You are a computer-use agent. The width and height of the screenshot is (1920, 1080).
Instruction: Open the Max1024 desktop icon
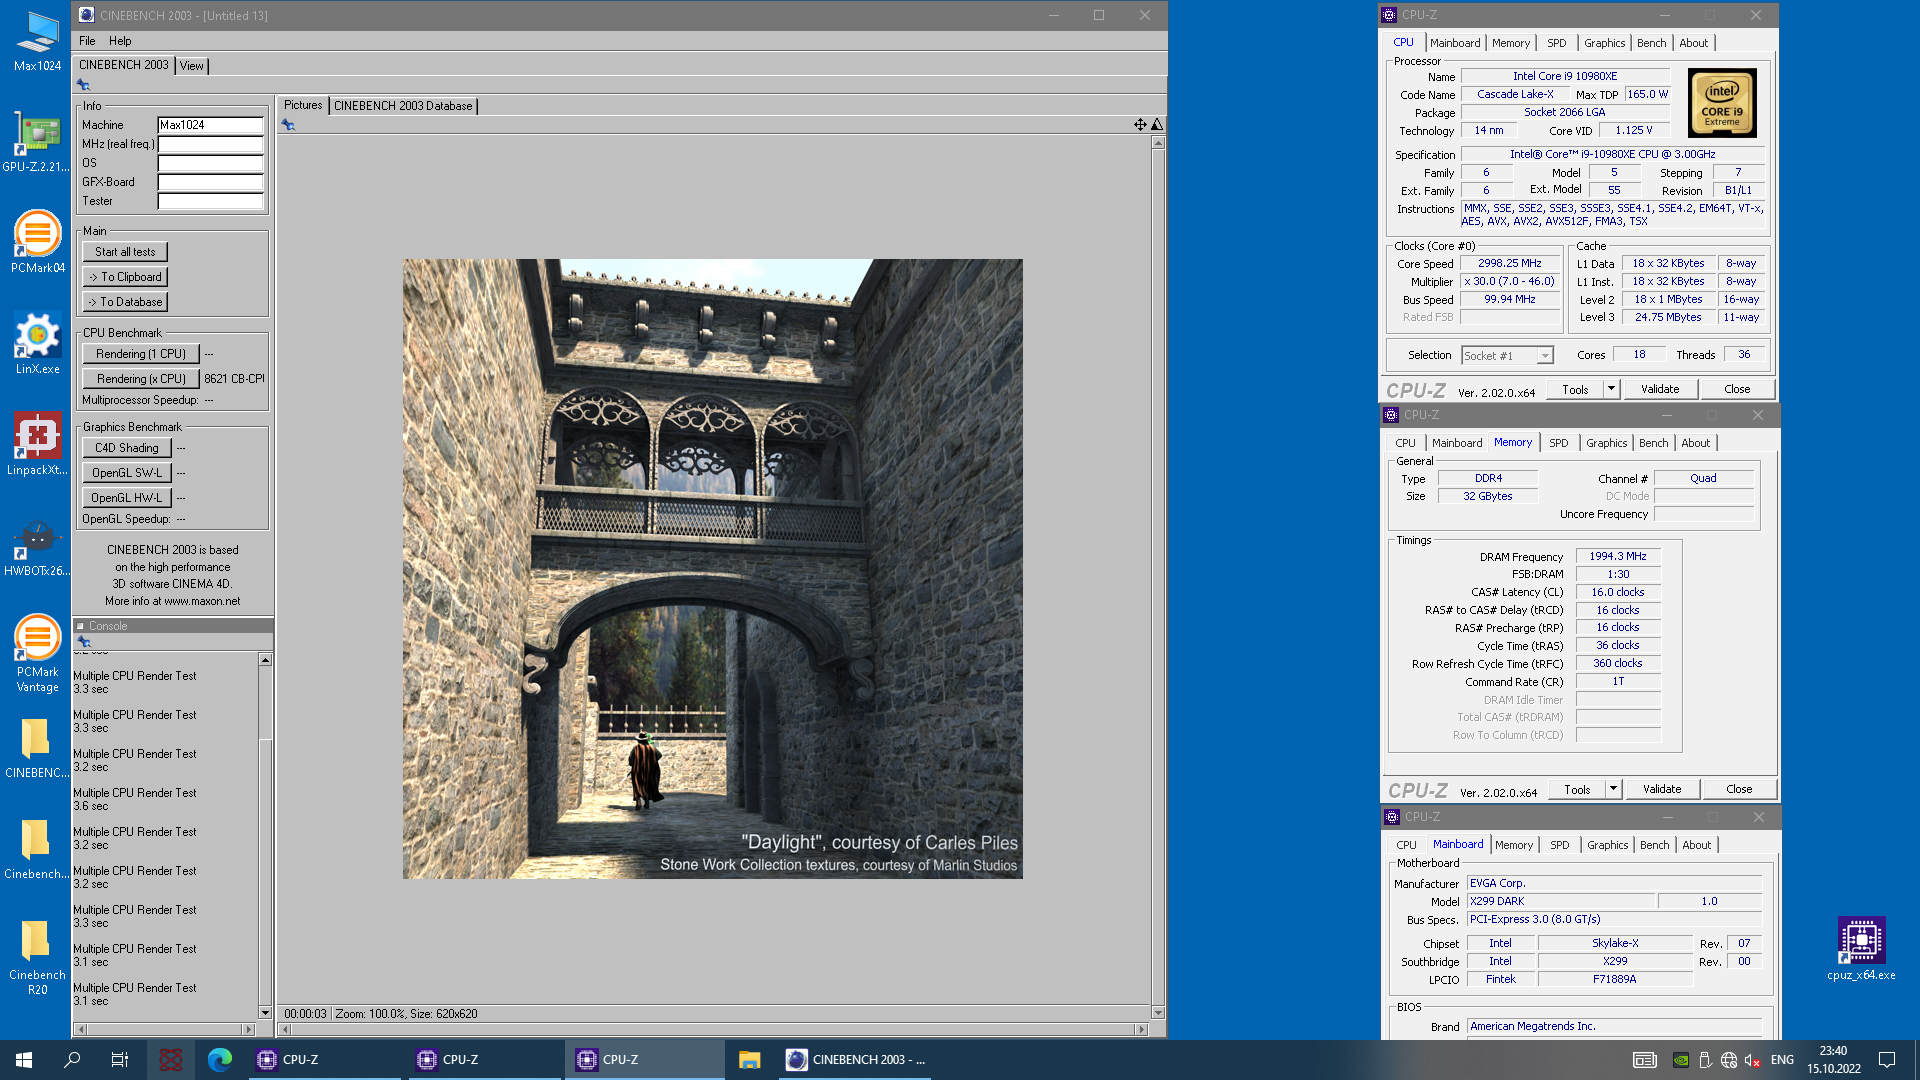[x=37, y=42]
